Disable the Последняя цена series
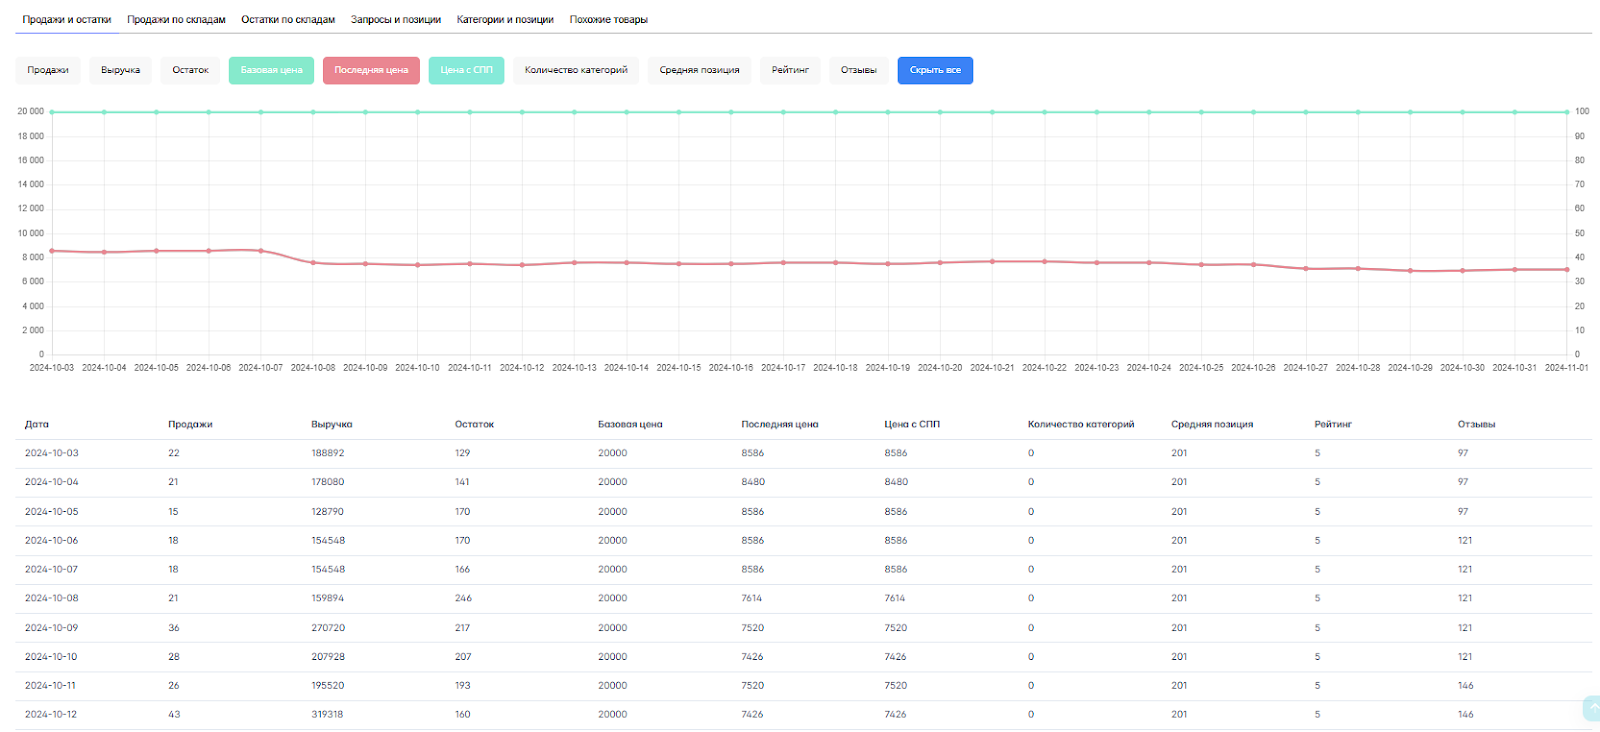This screenshot has height=732, width=1600. point(371,70)
